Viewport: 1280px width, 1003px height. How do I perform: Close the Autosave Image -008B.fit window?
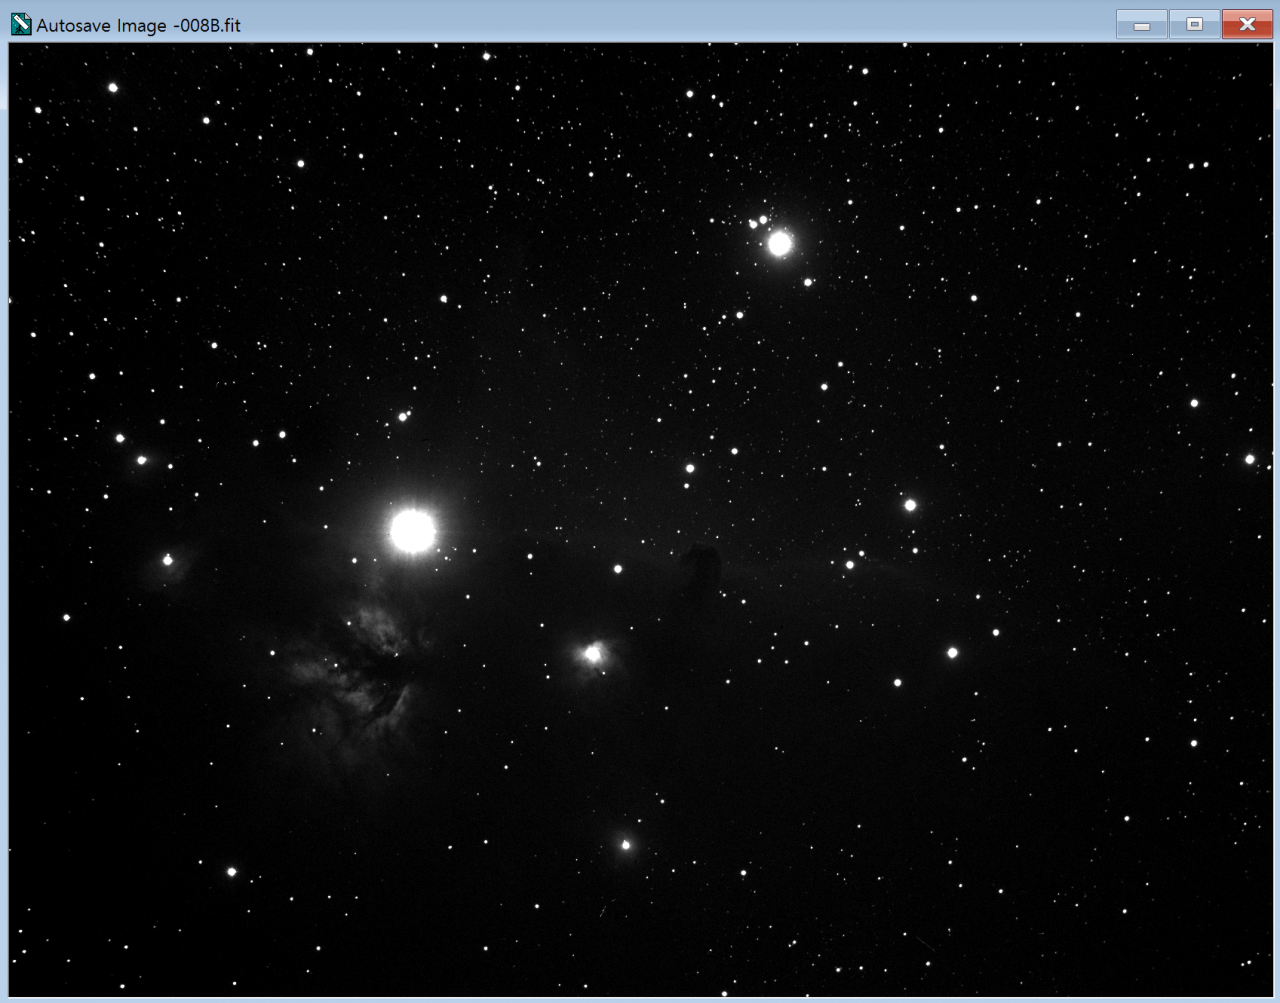click(1247, 24)
